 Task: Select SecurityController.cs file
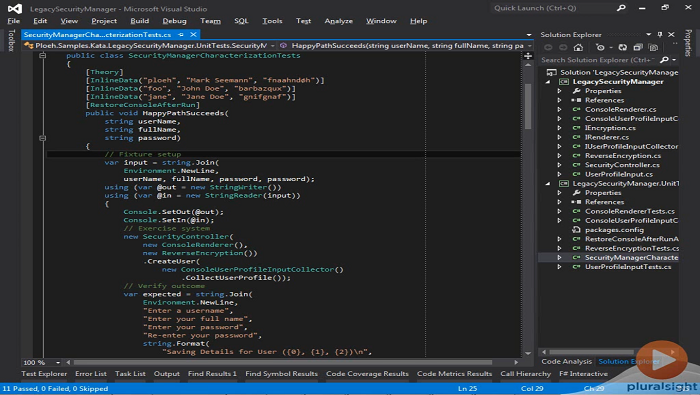tap(622, 165)
